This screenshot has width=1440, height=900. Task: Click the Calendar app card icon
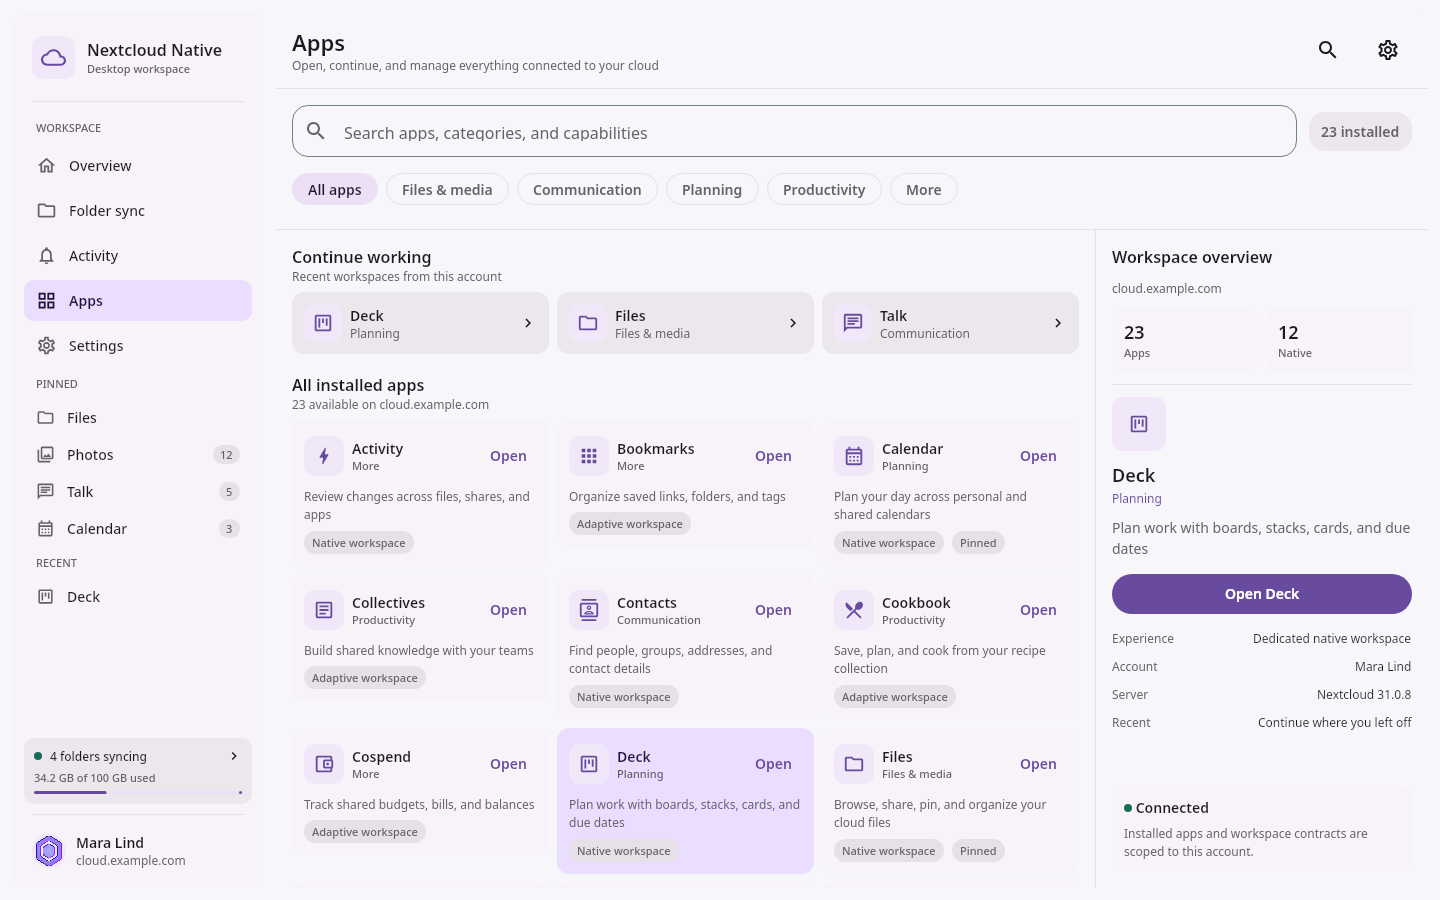[x=854, y=456]
